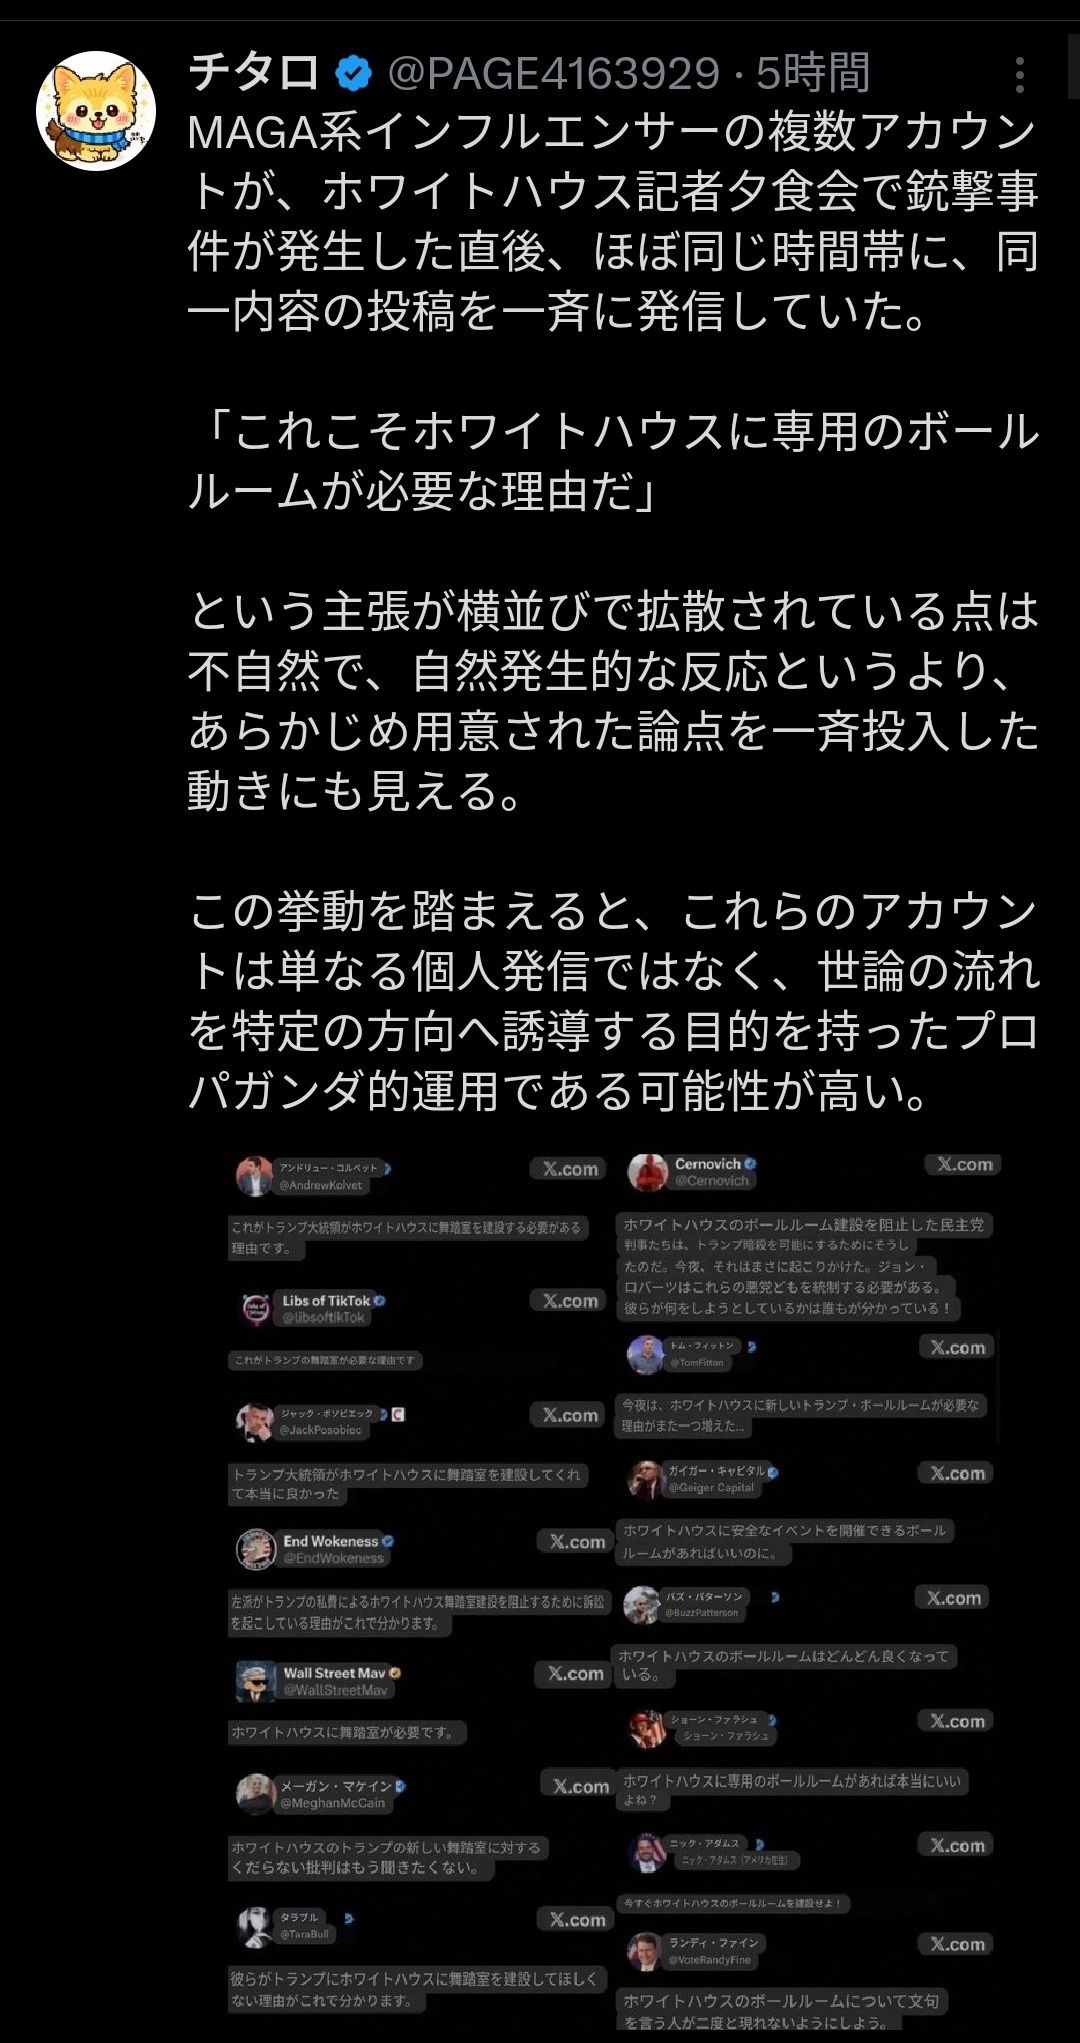Open the attached screenshot collage image
Image resolution: width=1080 pixels, height=2043 pixels.
[x=614, y=1591]
